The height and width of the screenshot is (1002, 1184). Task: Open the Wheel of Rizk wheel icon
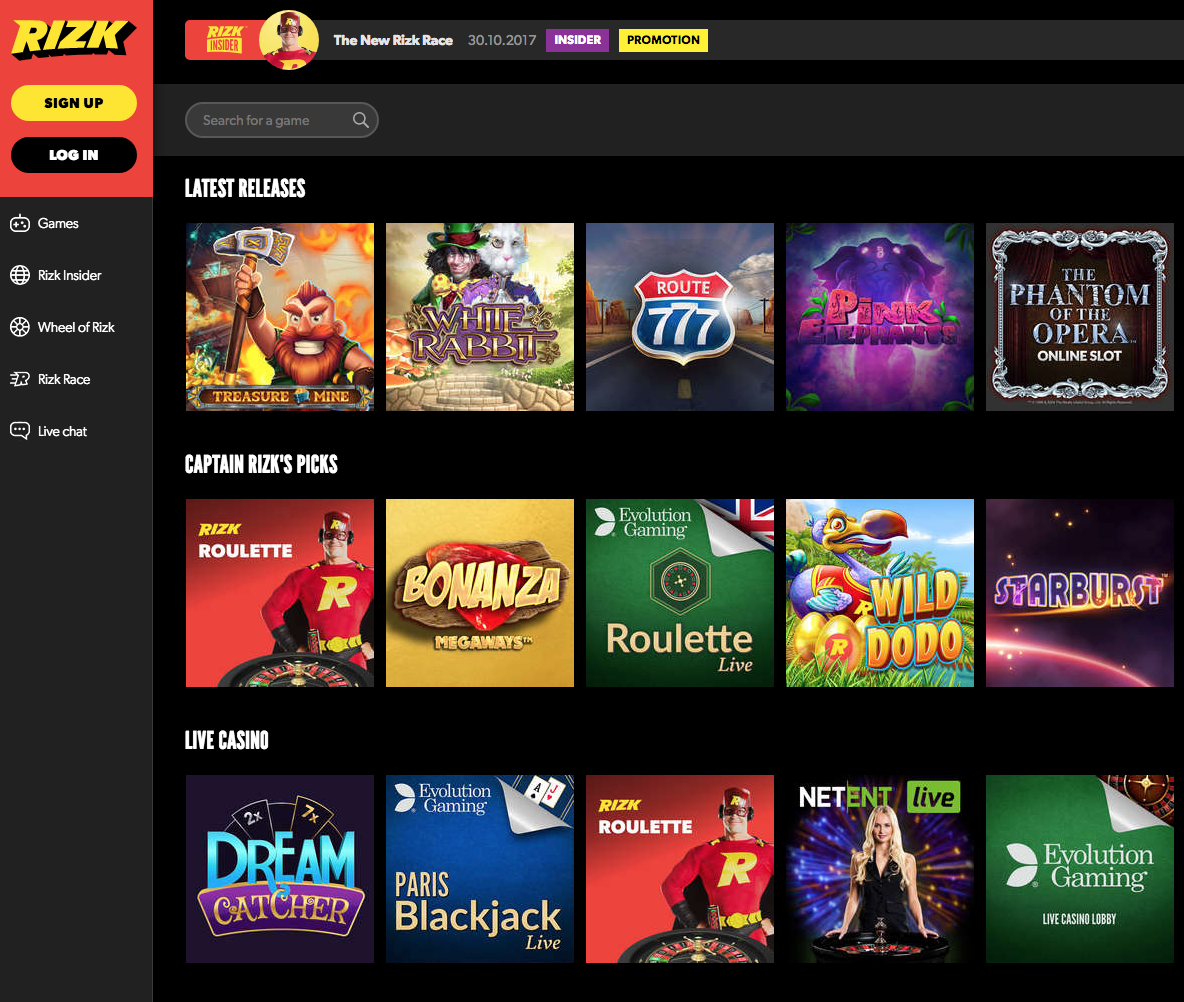pyautogui.click(x=20, y=328)
